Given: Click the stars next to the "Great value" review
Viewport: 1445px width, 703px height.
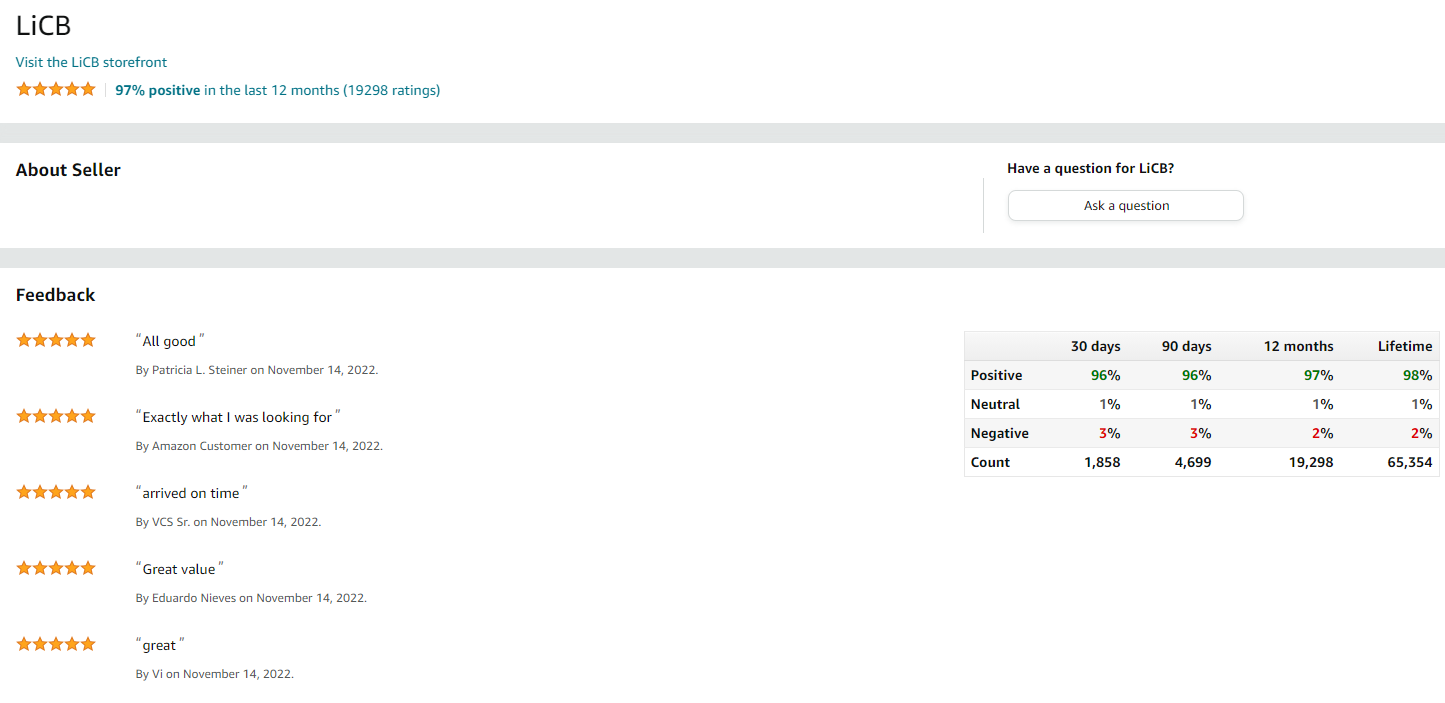Looking at the screenshot, I should [56, 568].
